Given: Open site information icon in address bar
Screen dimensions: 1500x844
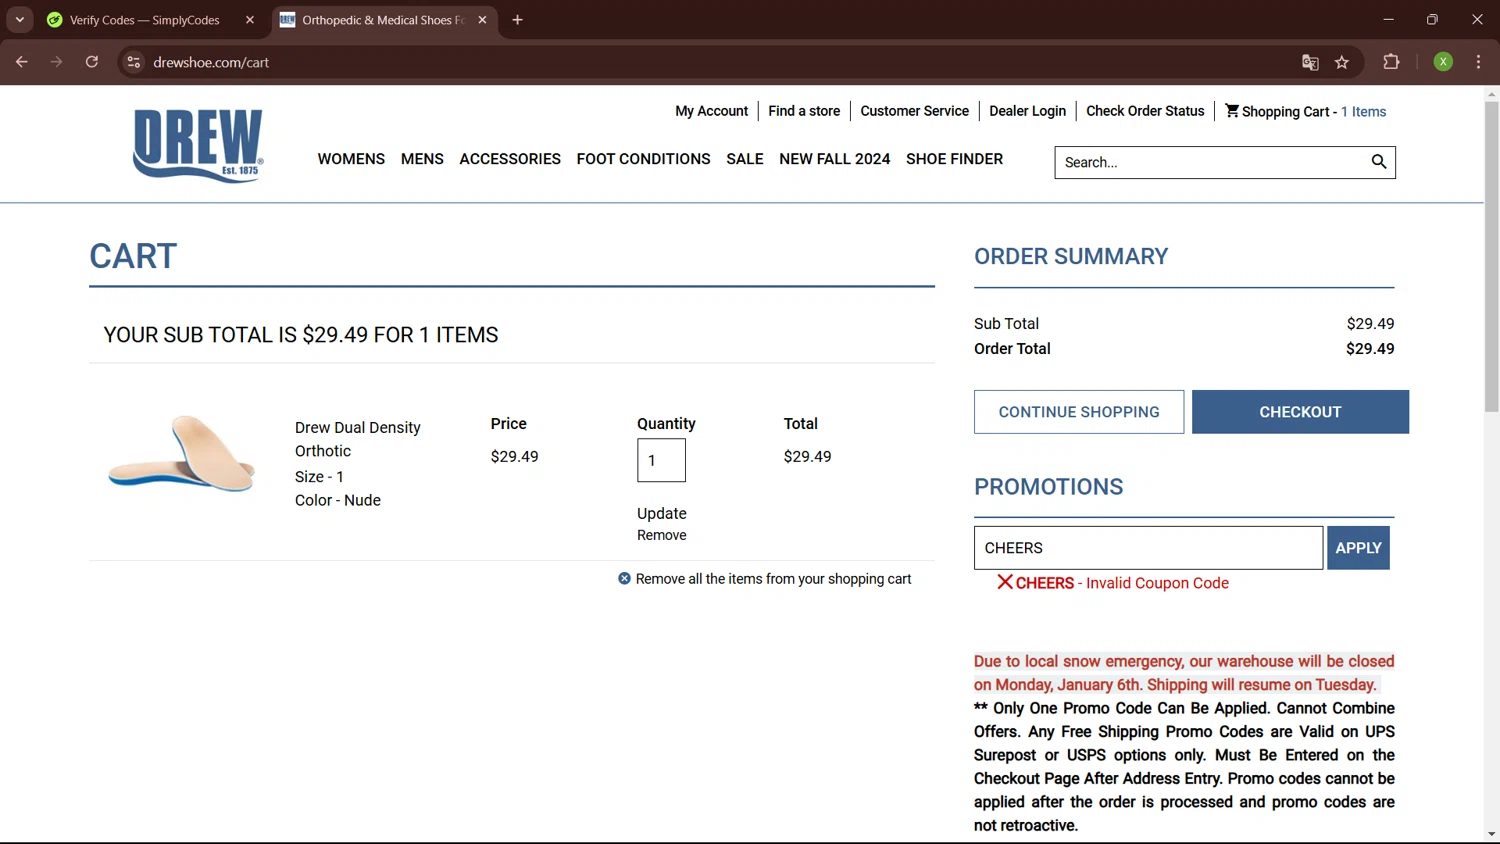Looking at the screenshot, I should coord(133,62).
